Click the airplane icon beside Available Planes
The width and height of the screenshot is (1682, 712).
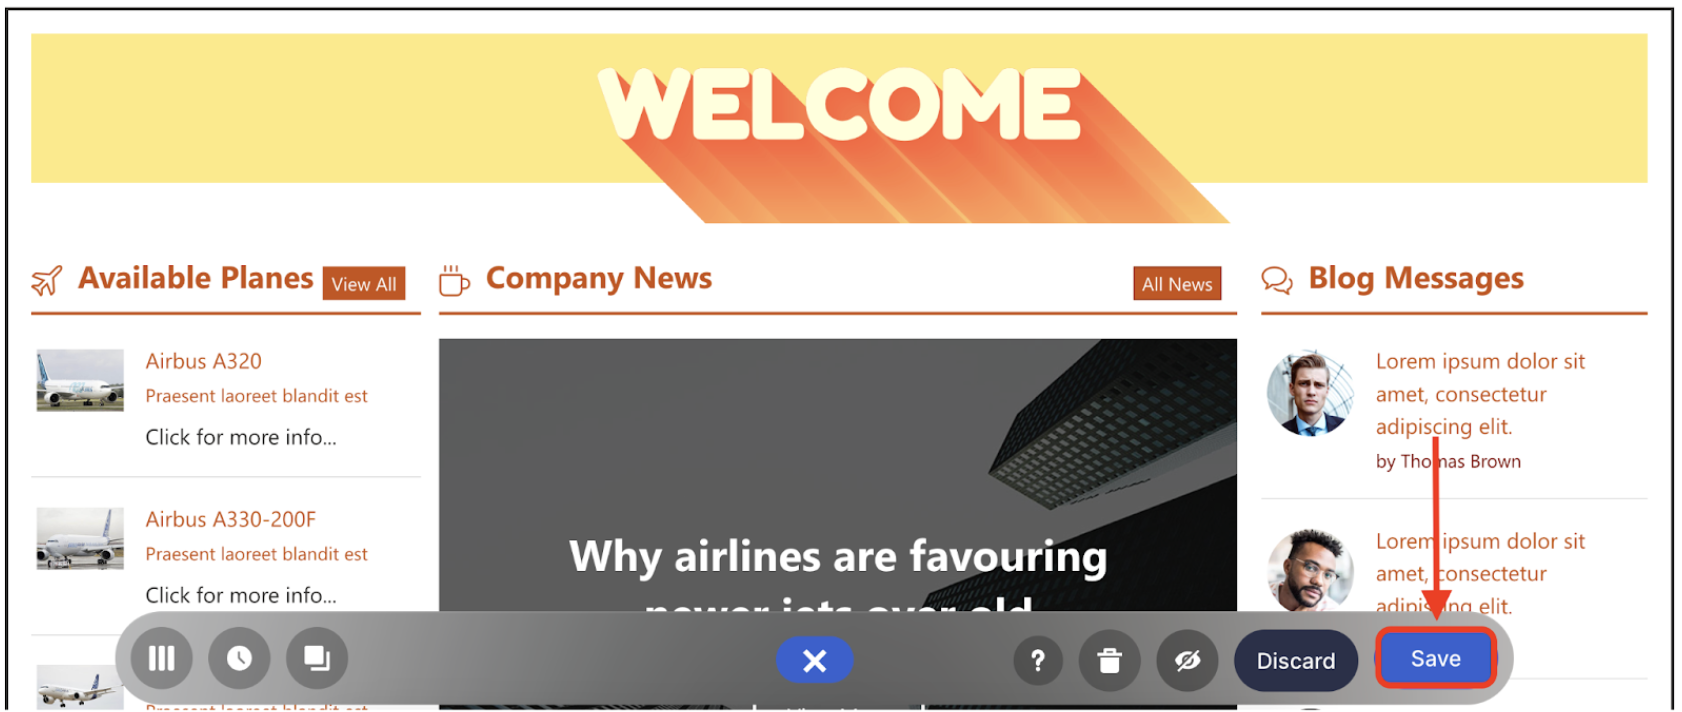47,281
